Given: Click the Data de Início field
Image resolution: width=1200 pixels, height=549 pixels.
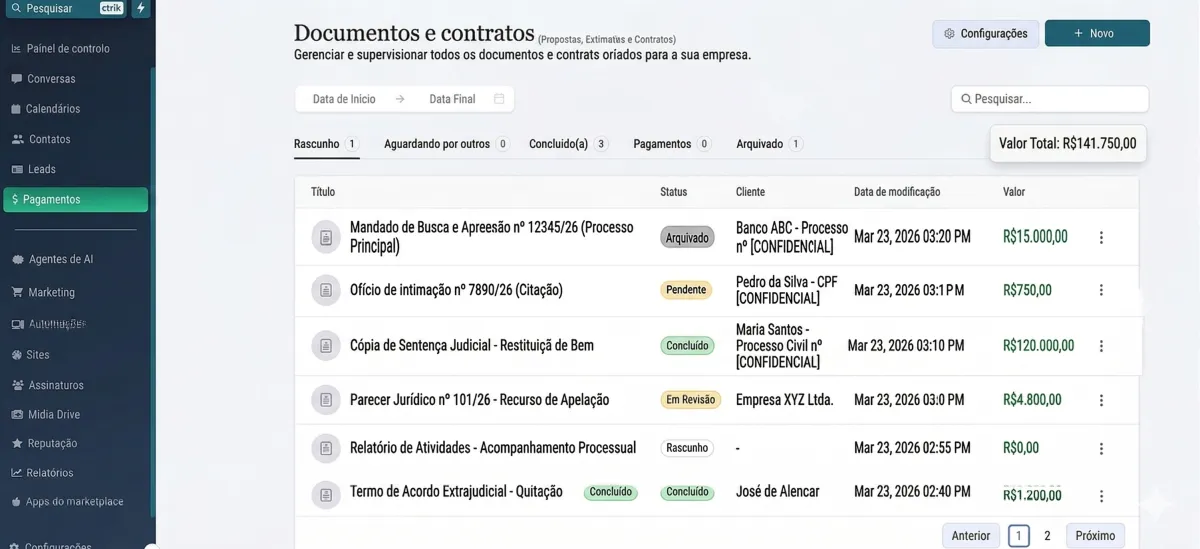Looking at the screenshot, I should [344, 99].
